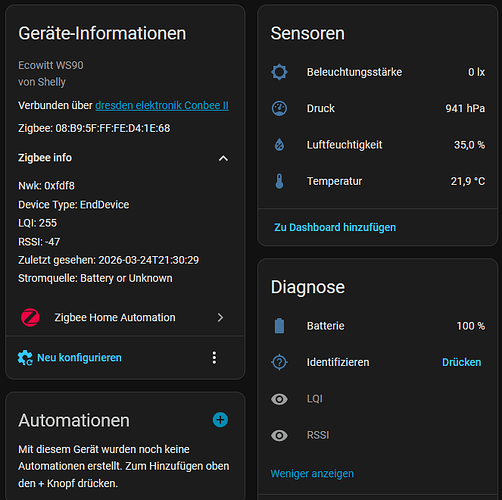Open the Temperatur sensor entity

click(x=378, y=181)
